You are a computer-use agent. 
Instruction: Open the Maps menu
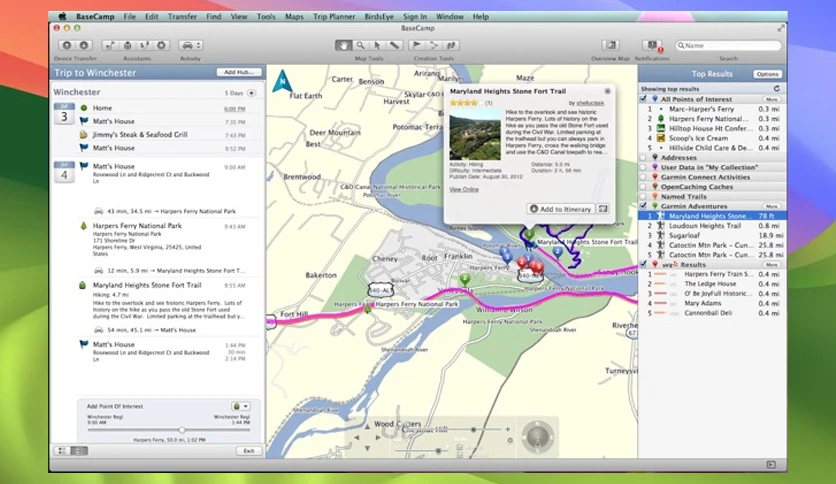(294, 17)
